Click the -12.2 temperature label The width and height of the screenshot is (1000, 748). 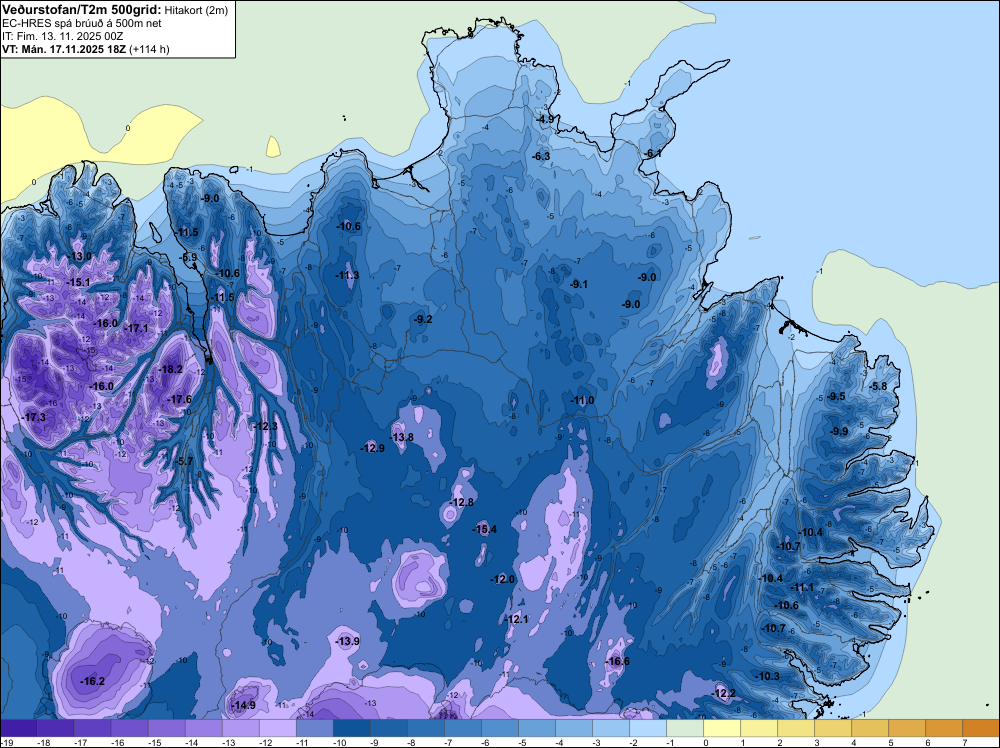(x=724, y=693)
